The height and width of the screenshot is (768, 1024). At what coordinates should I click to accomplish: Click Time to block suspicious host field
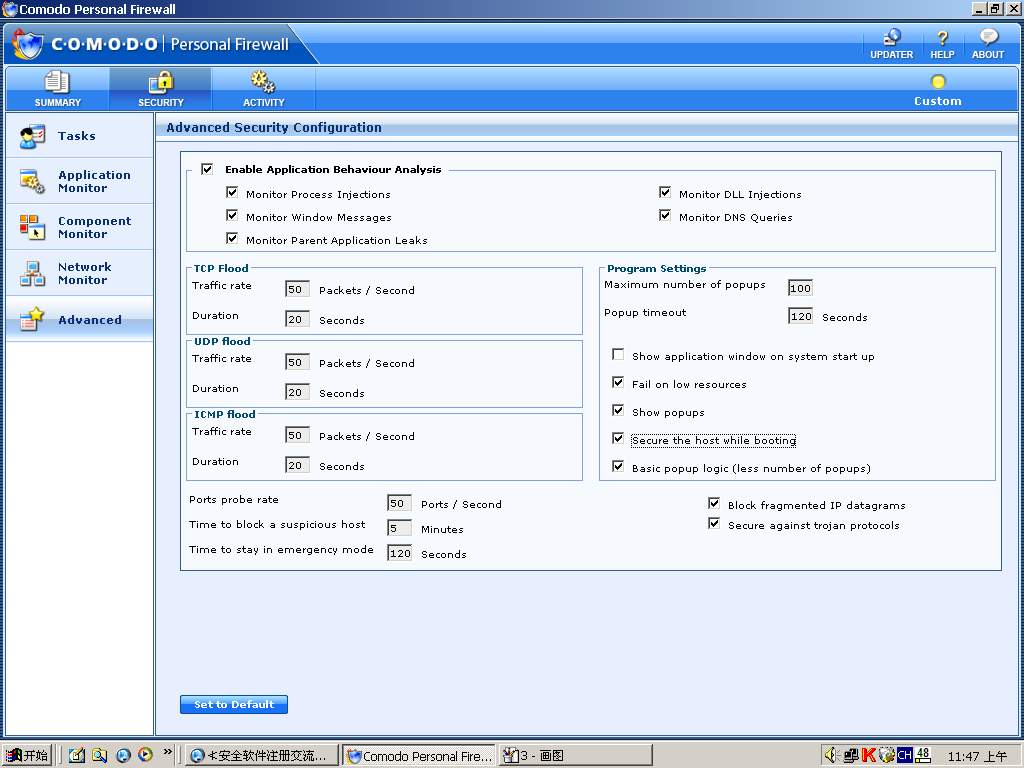pos(399,528)
